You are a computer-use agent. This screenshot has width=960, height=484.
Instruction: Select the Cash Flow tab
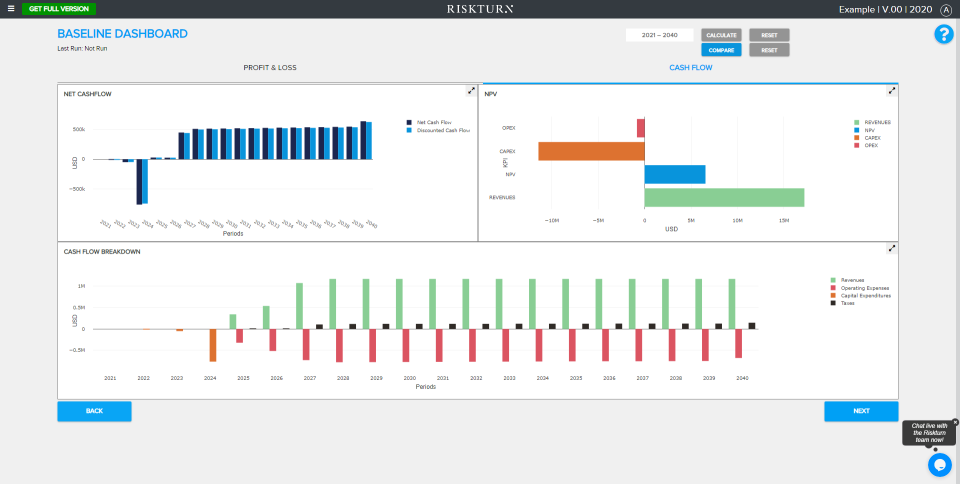[689, 68]
